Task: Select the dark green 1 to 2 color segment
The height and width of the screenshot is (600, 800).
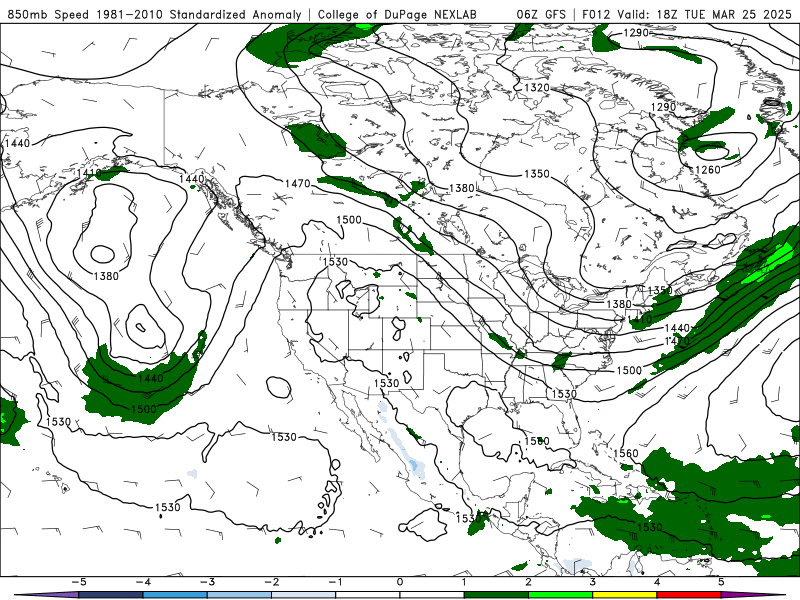Action: click(x=496, y=595)
